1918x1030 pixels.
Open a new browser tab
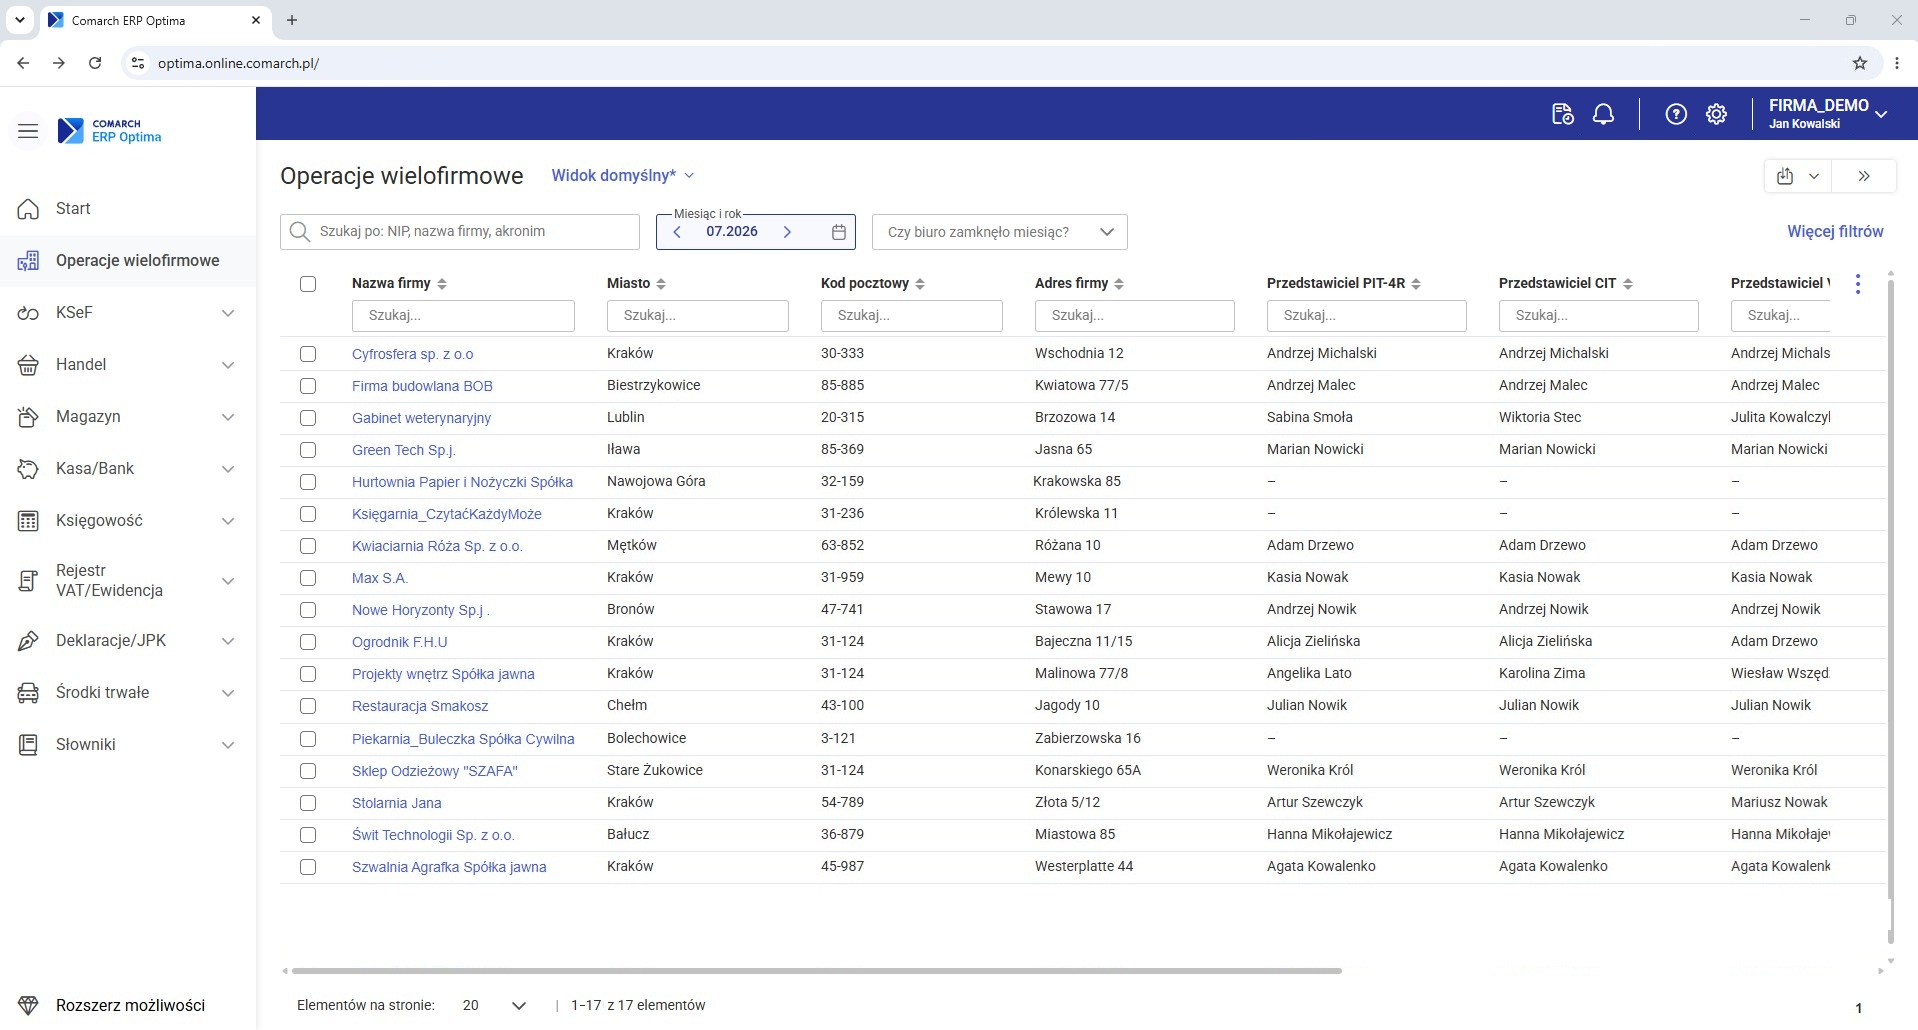pyautogui.click(x=292, y=20)
